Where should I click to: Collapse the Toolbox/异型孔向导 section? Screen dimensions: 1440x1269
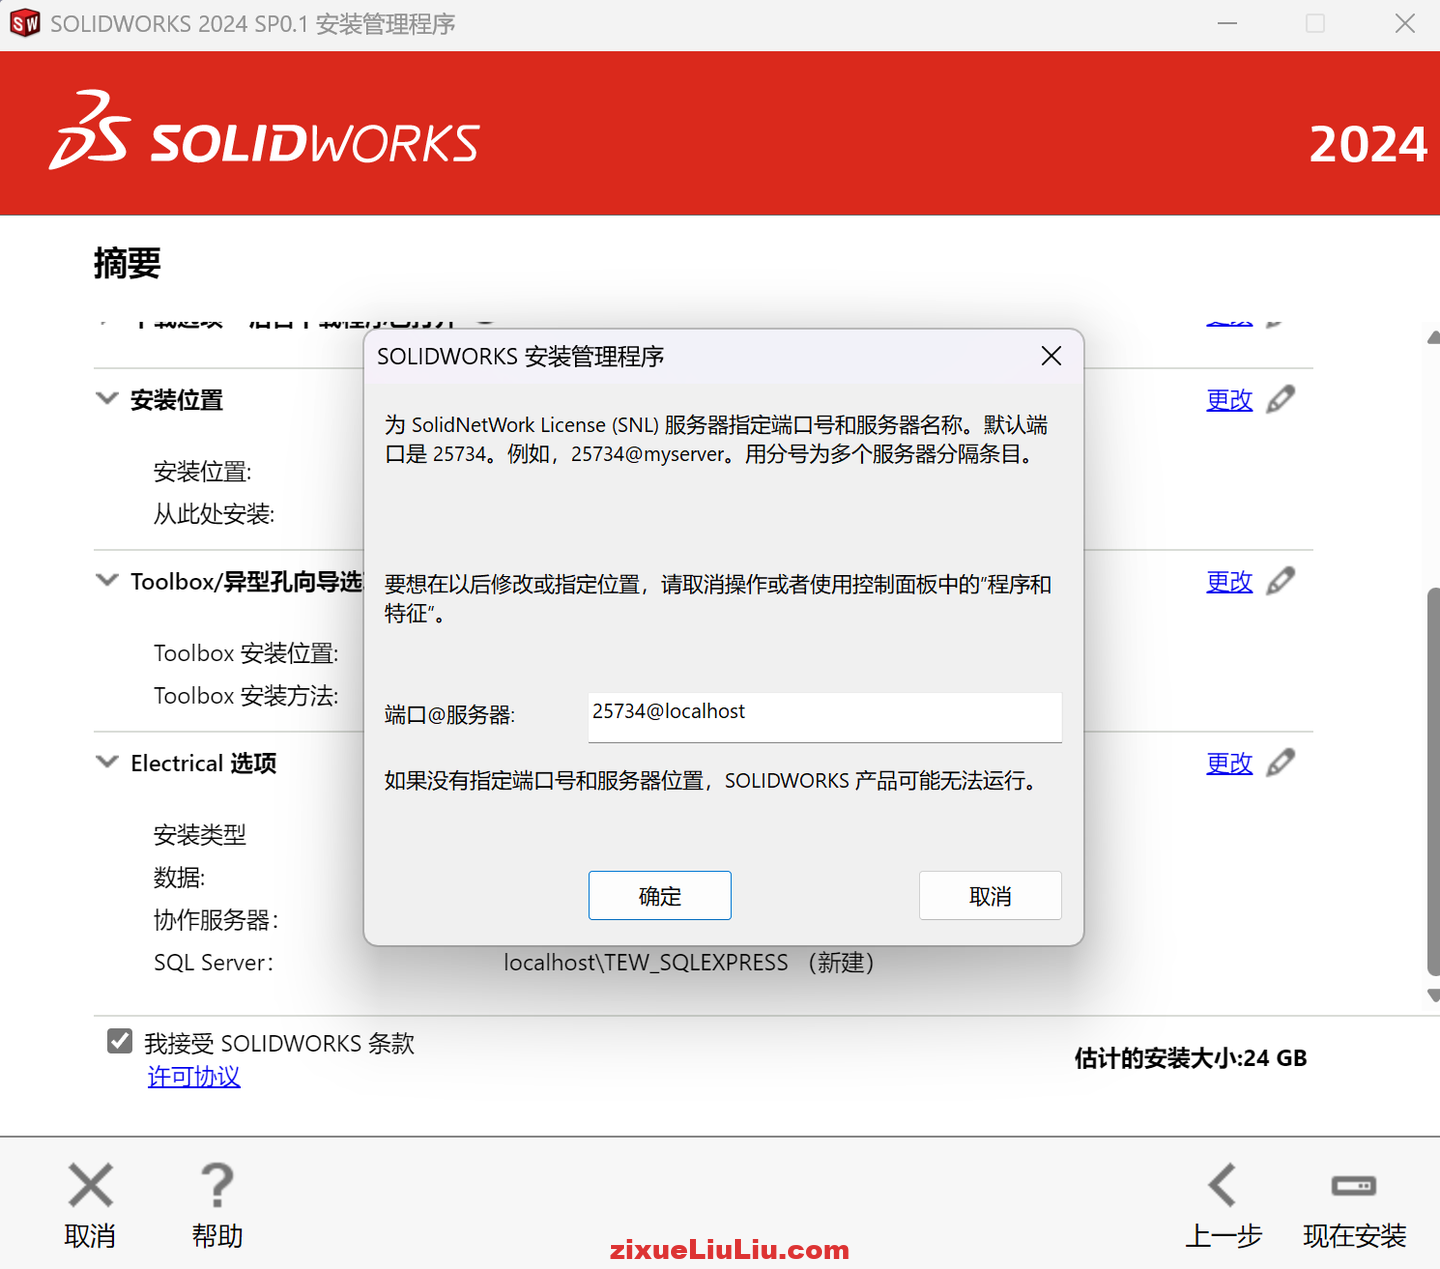click(107, 580)
